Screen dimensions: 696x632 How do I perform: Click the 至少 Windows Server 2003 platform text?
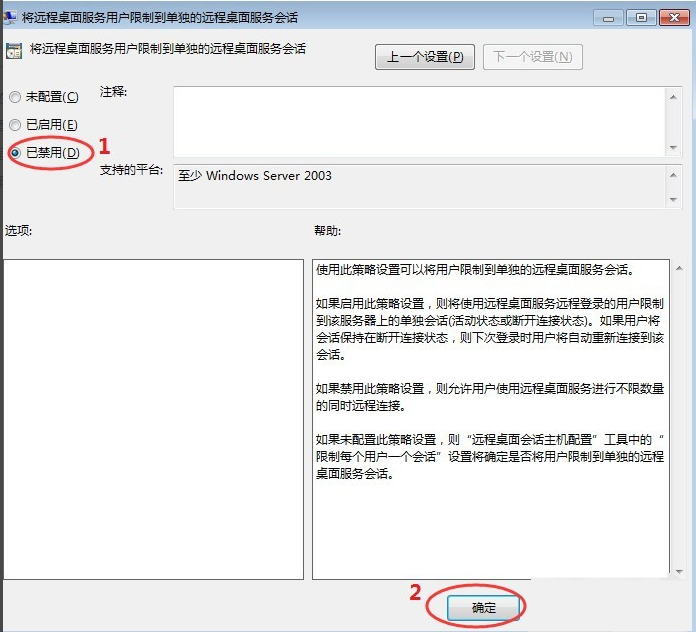point(255,176)
